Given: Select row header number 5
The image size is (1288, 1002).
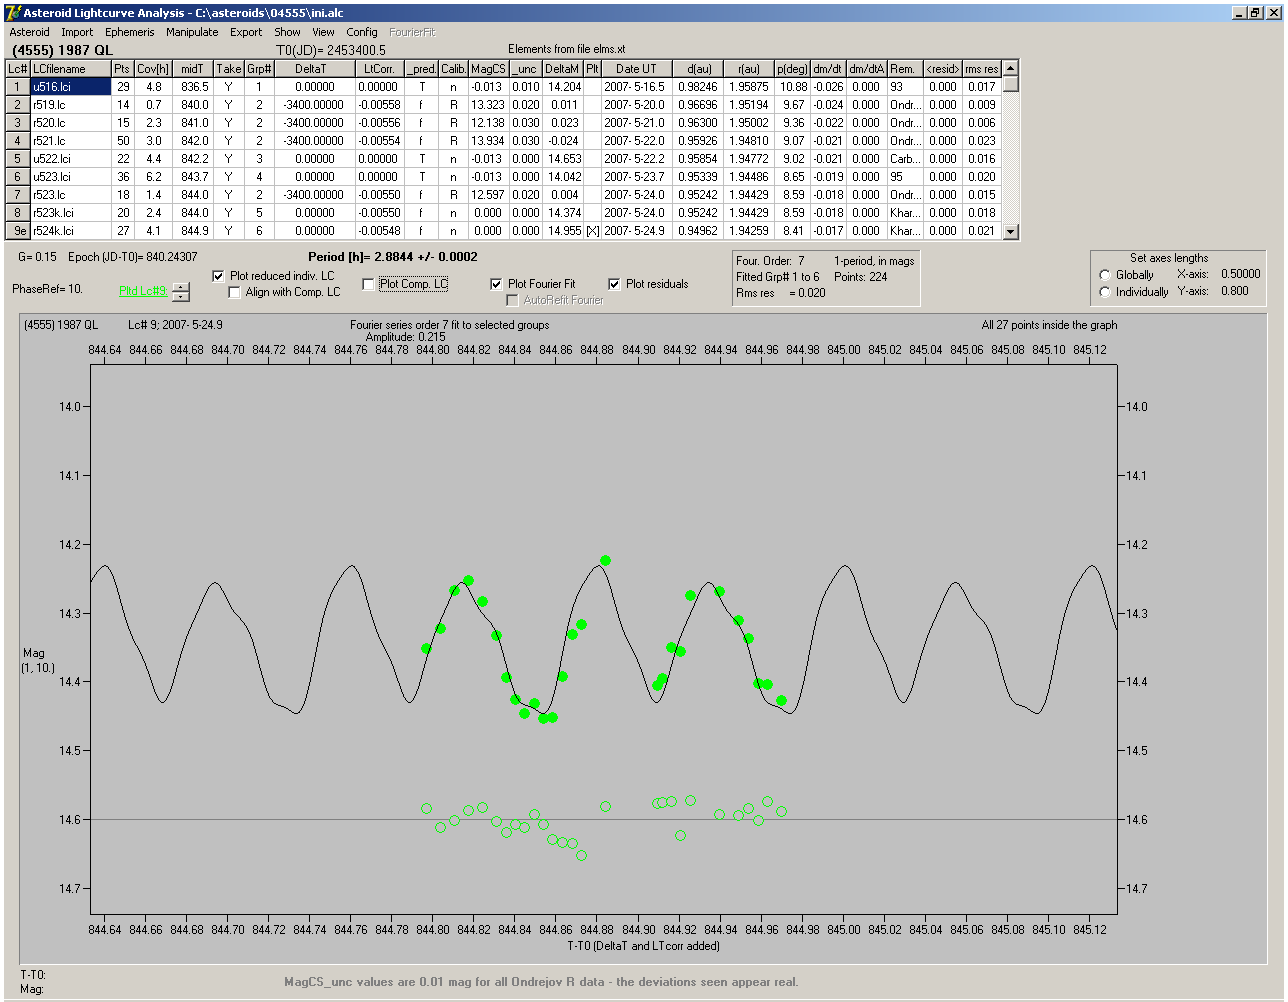Looking at the screenshot, I should tap(18, 159).
